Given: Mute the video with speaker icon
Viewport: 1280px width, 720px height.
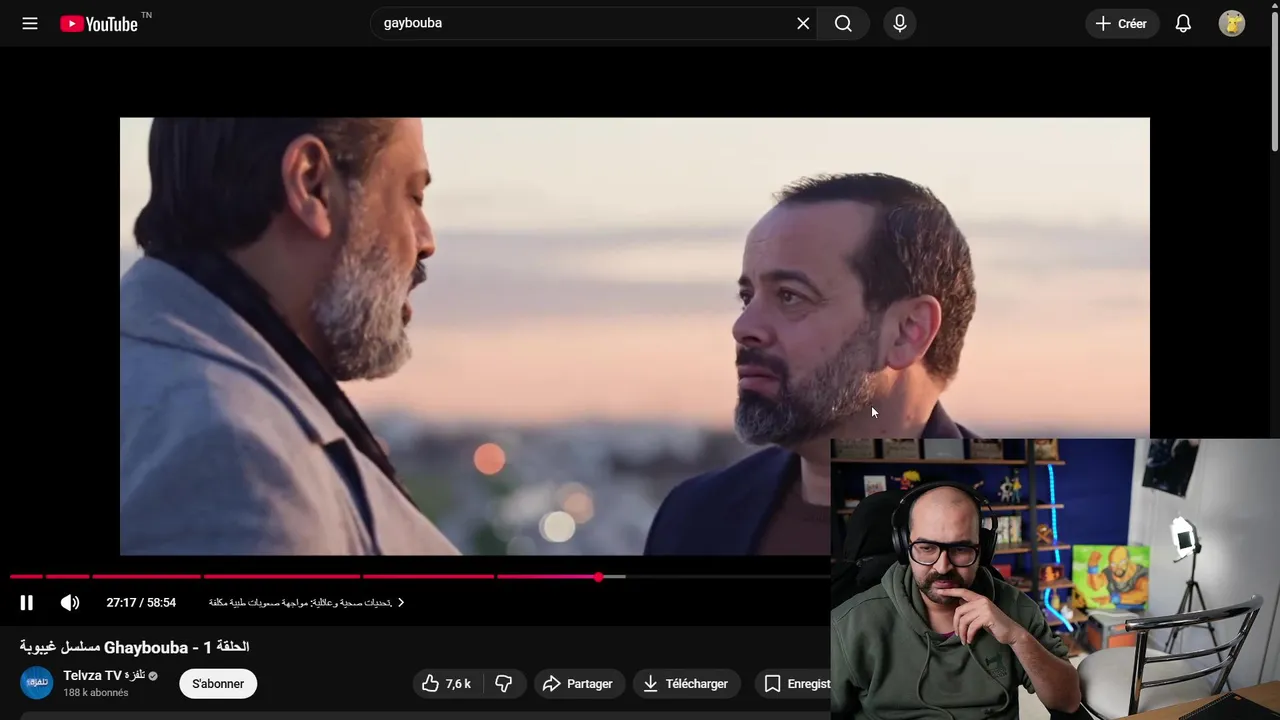Looking at the screenshot, I should coord(69,602).
